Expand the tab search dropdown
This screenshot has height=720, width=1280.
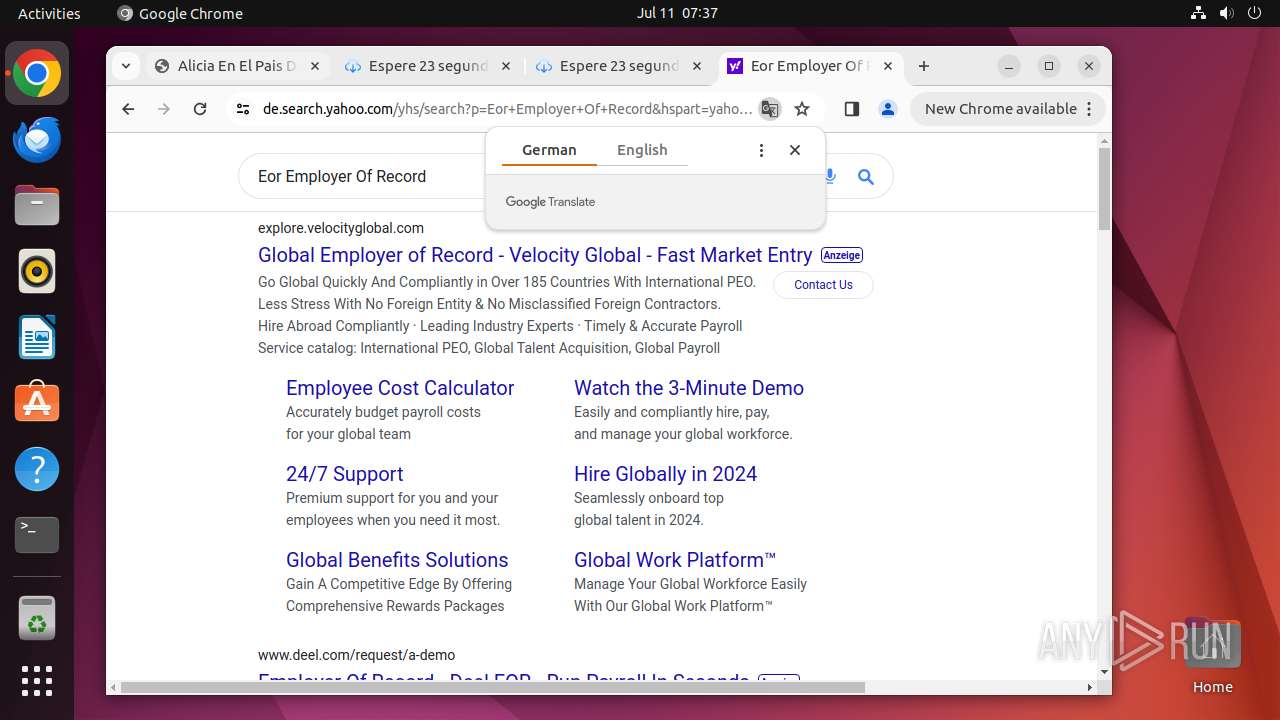tap(126, 66)
